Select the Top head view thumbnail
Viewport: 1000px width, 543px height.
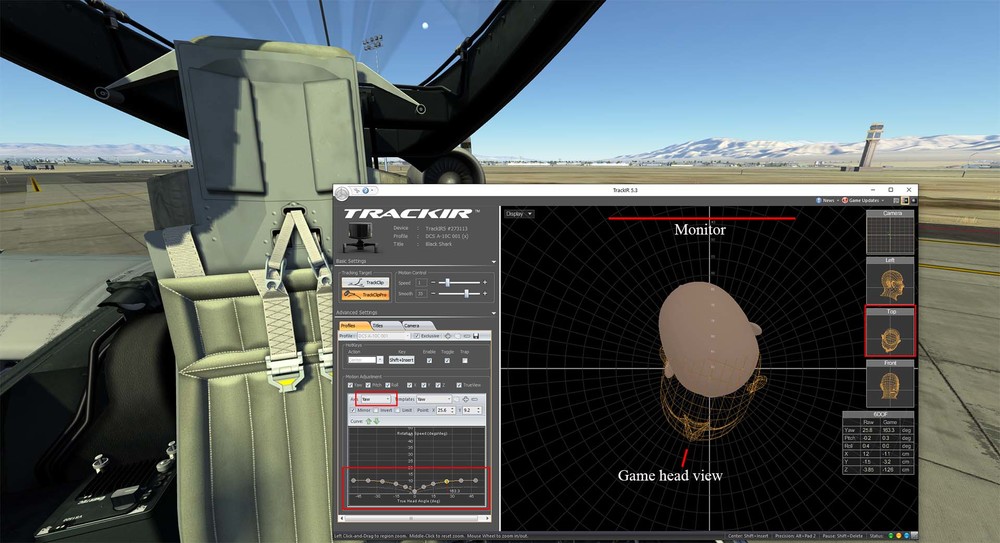890,334
